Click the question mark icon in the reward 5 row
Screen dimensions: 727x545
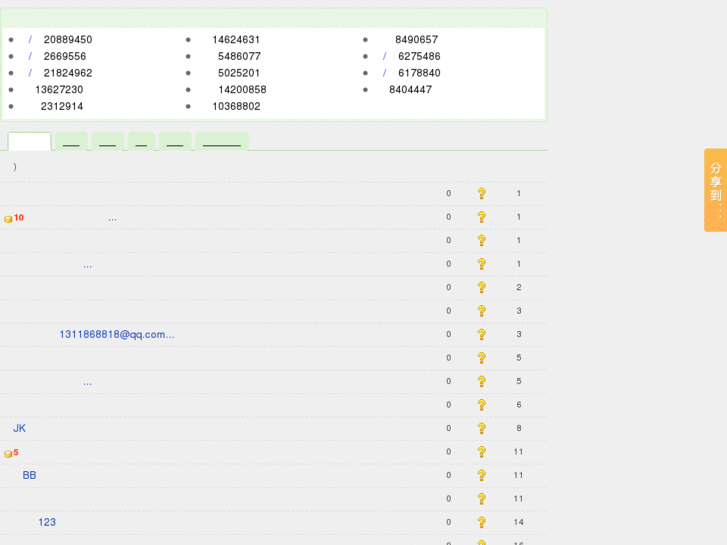tap(482, 452)
